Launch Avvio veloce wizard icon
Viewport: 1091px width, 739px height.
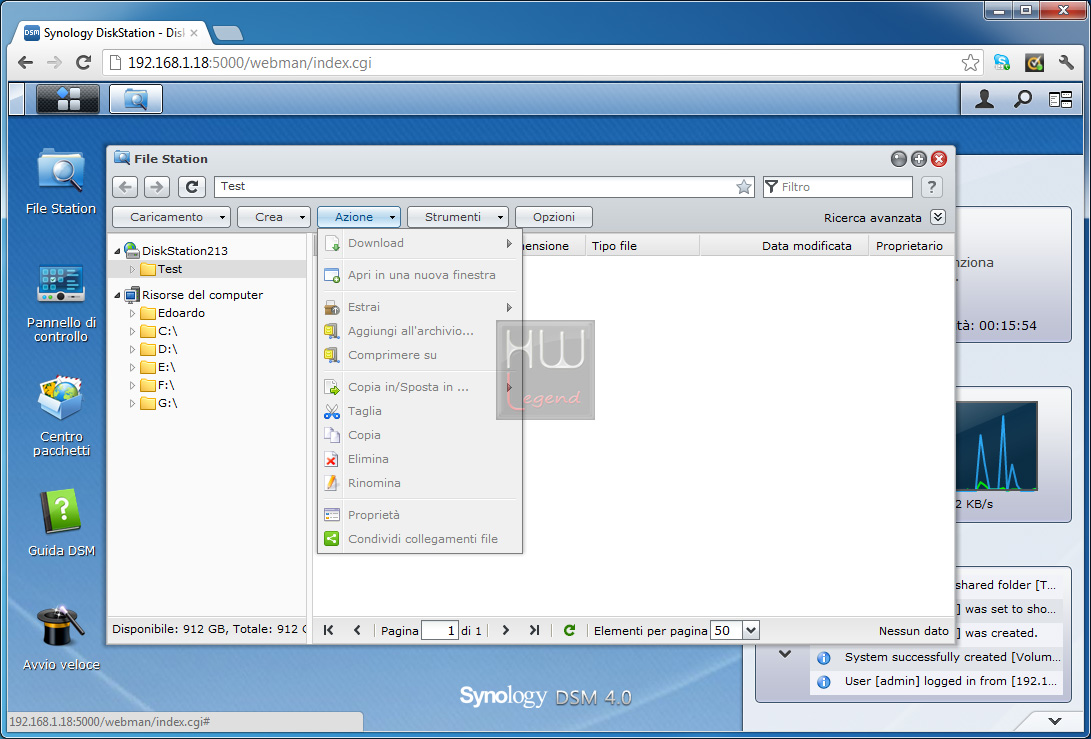pos(61,637)
